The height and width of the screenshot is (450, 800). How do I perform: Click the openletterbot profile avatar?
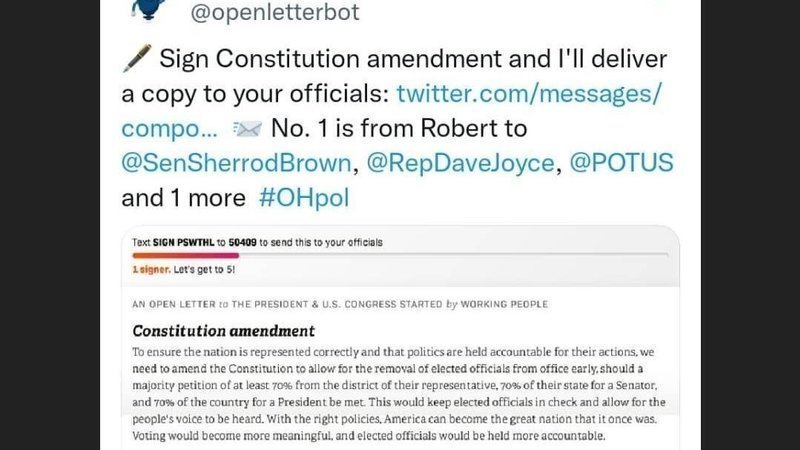click(x=149, y=8)
